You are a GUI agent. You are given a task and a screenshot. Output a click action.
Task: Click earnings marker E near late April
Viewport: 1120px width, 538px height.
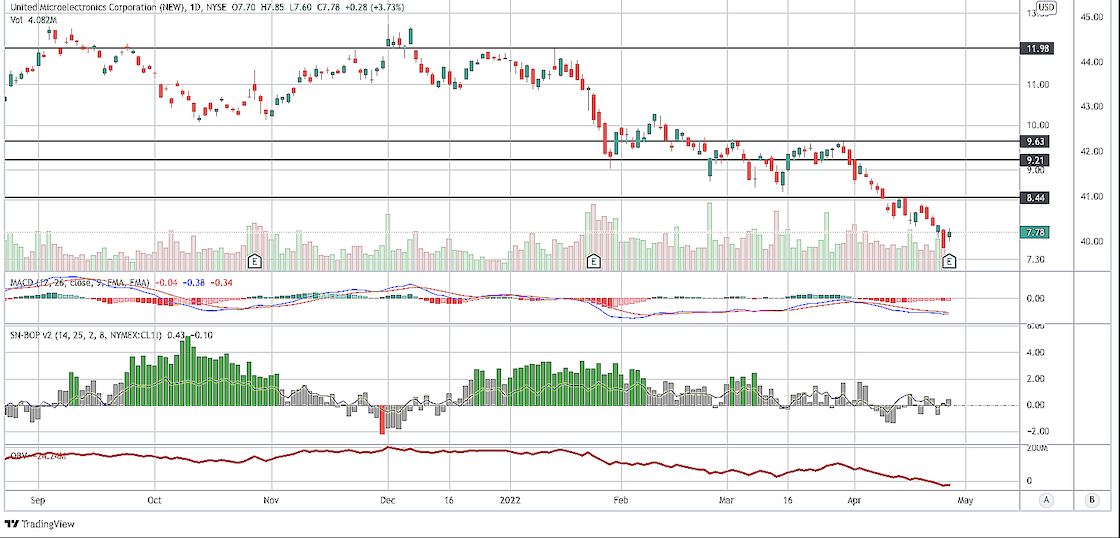tap(949, 262)
